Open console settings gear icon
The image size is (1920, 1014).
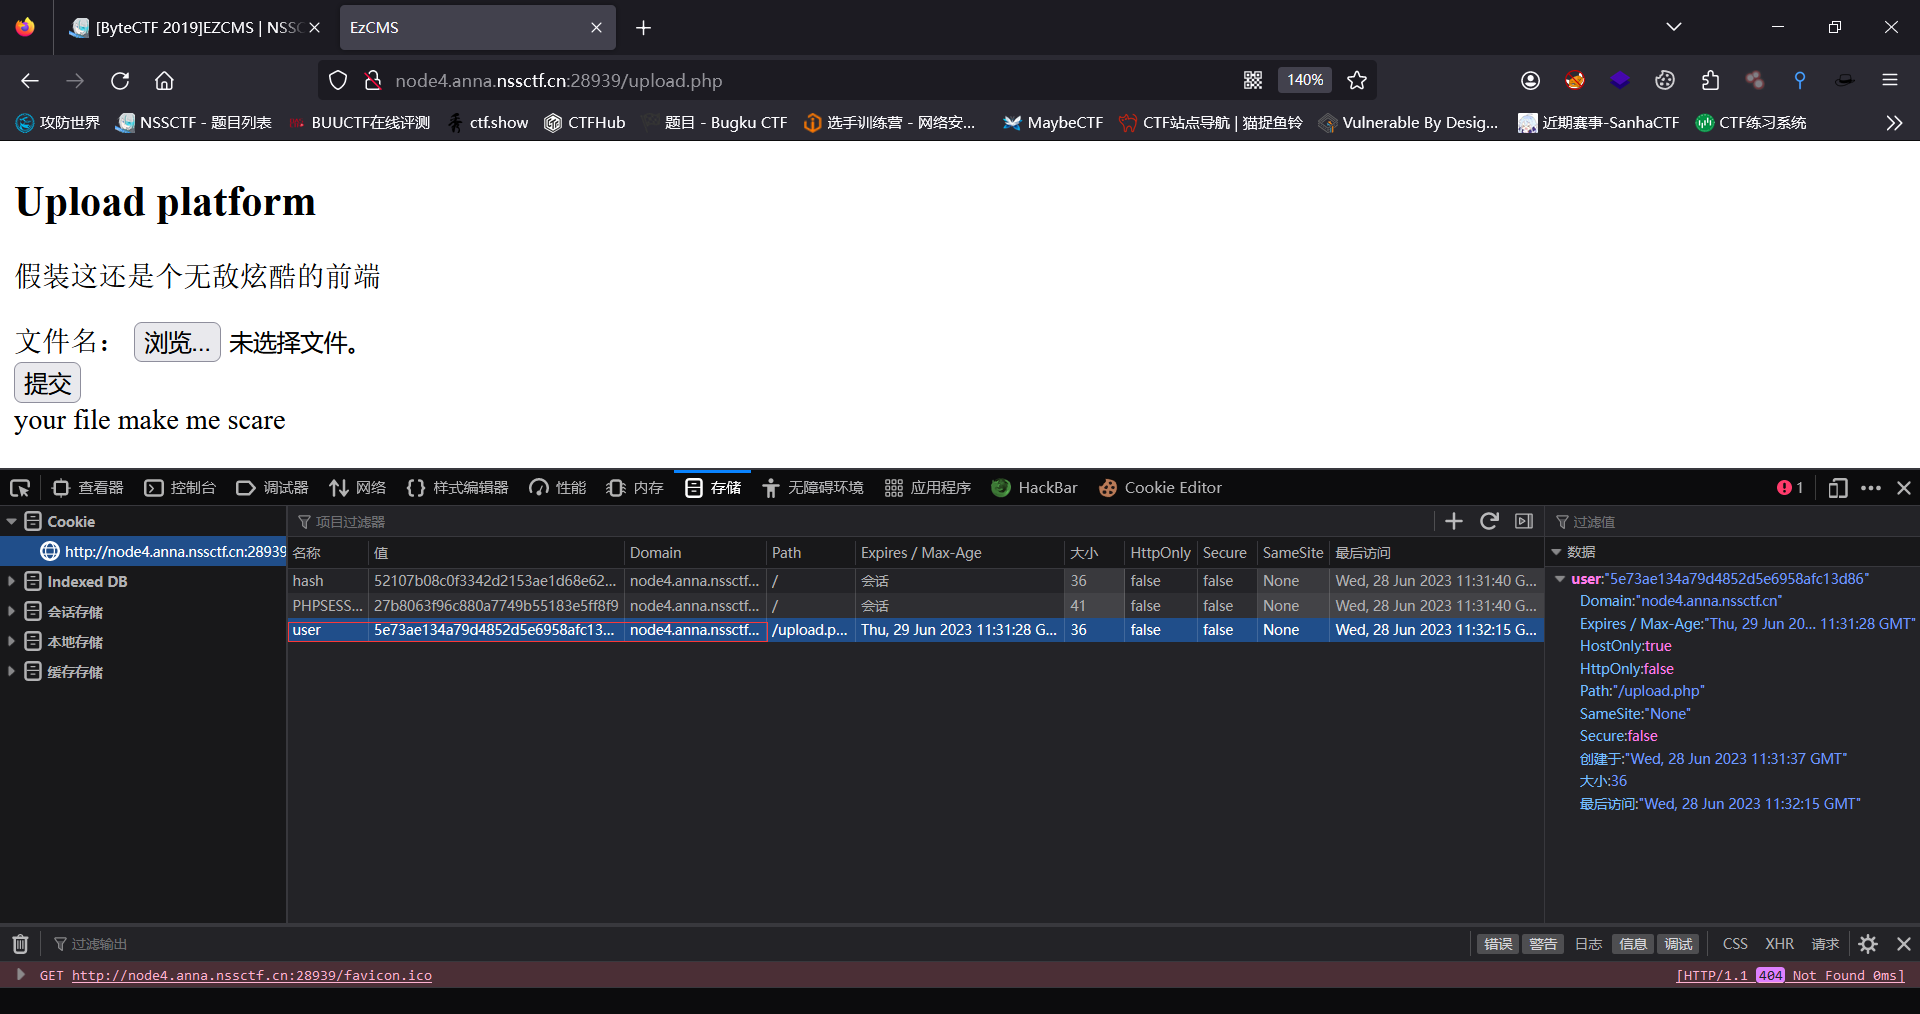[1868, 944]
